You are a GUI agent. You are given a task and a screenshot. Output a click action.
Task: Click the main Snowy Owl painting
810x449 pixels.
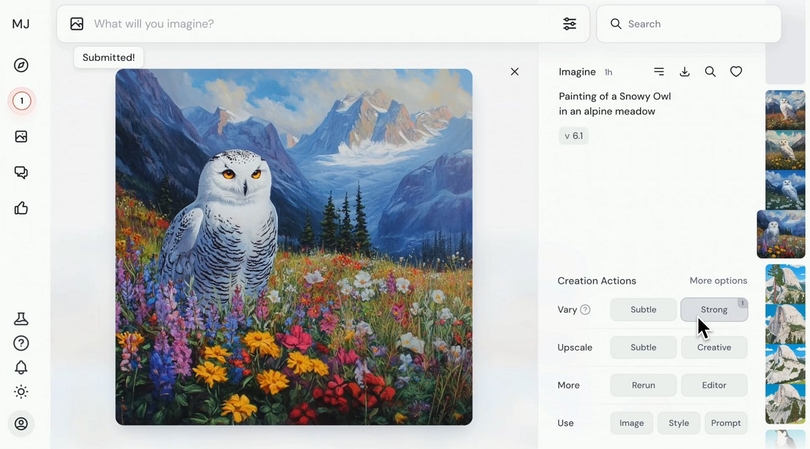(x=294, y=247)
